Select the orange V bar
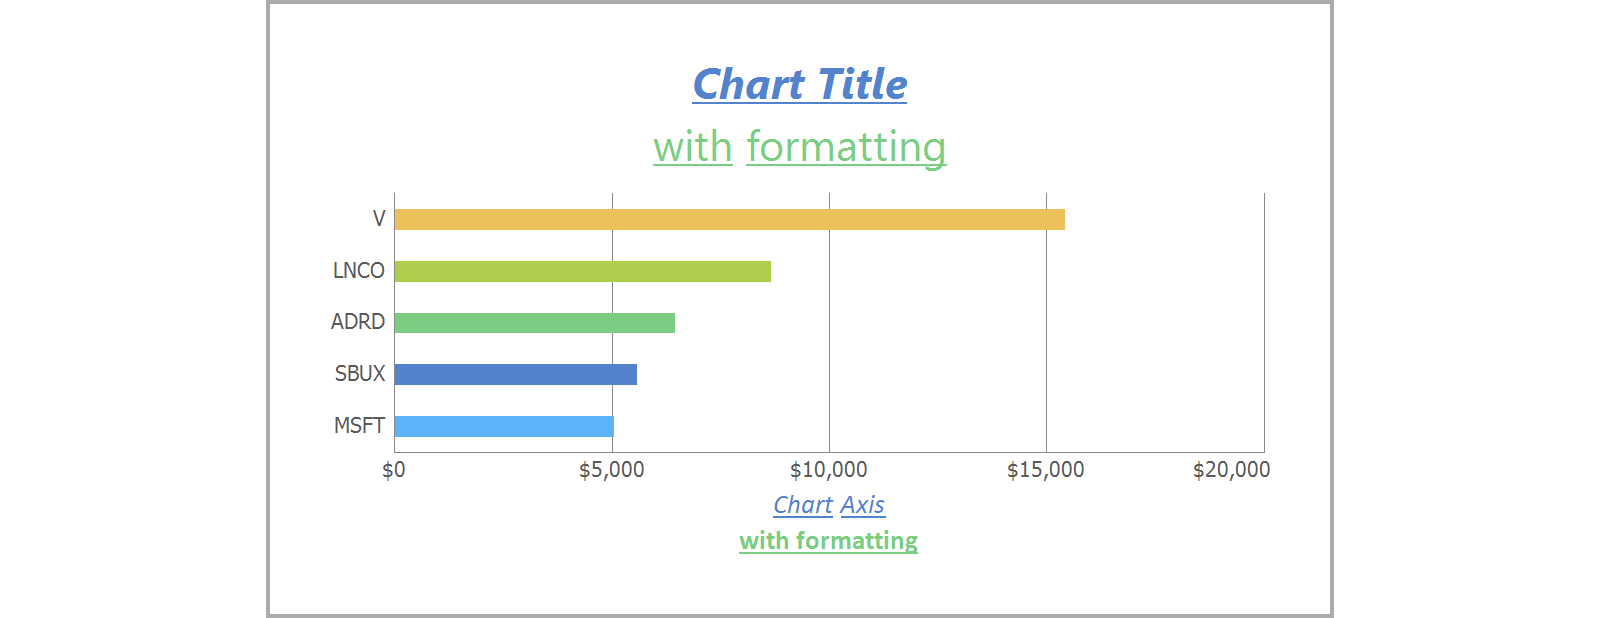This screenshot has width=1600, height=618. [x=729, y=219]
